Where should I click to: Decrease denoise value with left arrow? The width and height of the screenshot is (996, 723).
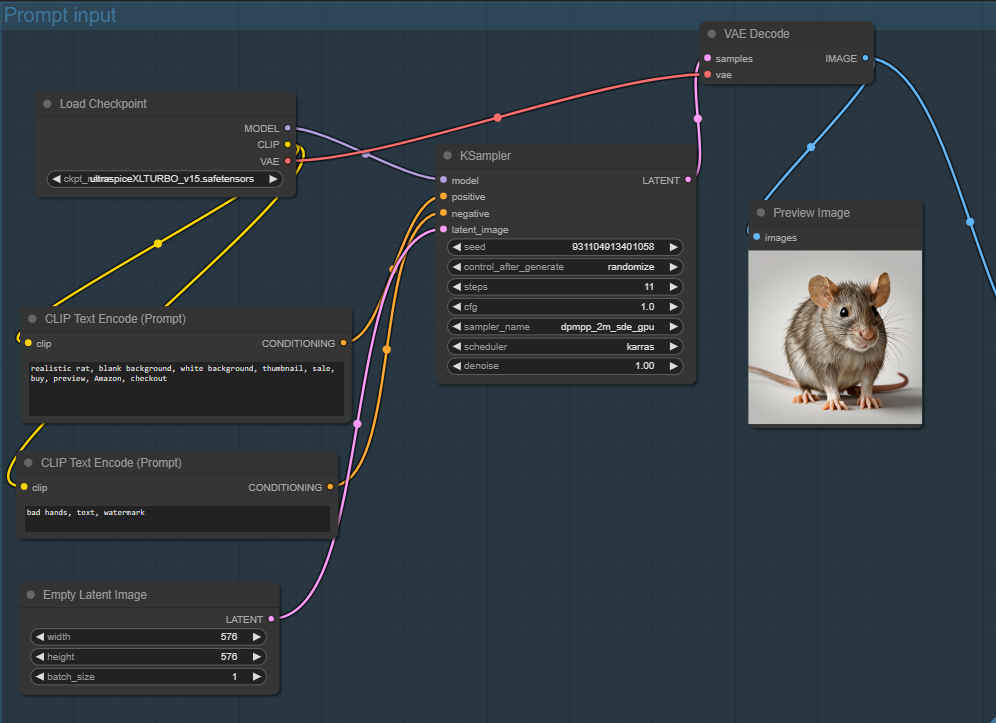coord(457,366)
